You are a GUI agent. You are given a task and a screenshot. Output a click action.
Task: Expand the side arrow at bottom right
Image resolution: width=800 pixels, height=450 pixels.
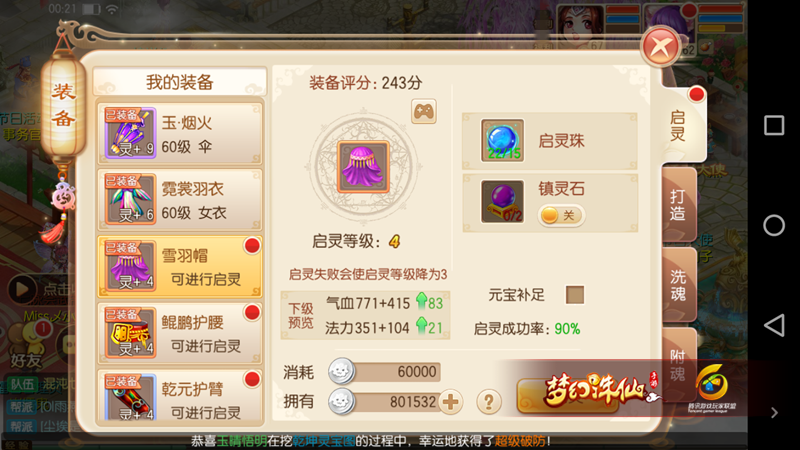click(774, 412)
